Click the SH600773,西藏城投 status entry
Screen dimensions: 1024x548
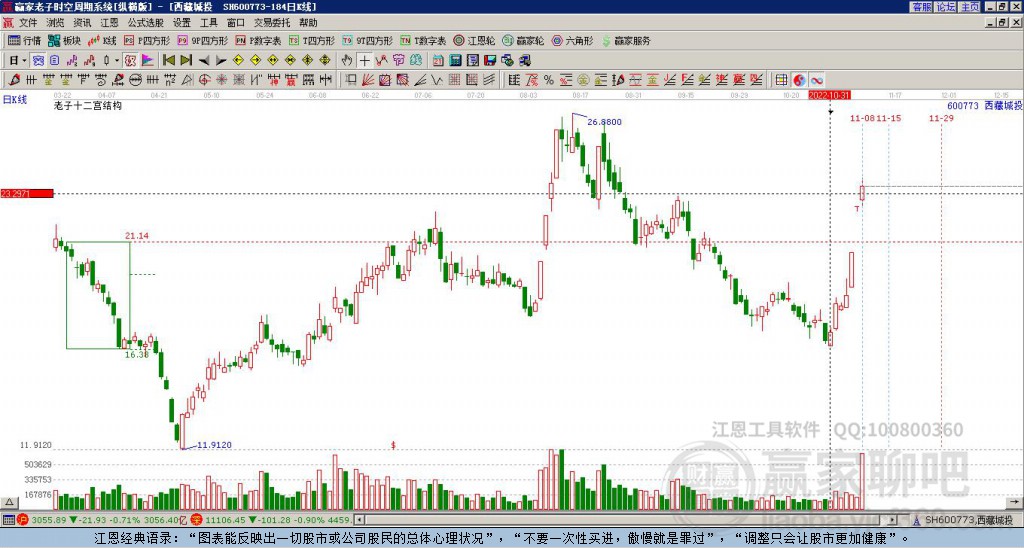pos(968,520)
